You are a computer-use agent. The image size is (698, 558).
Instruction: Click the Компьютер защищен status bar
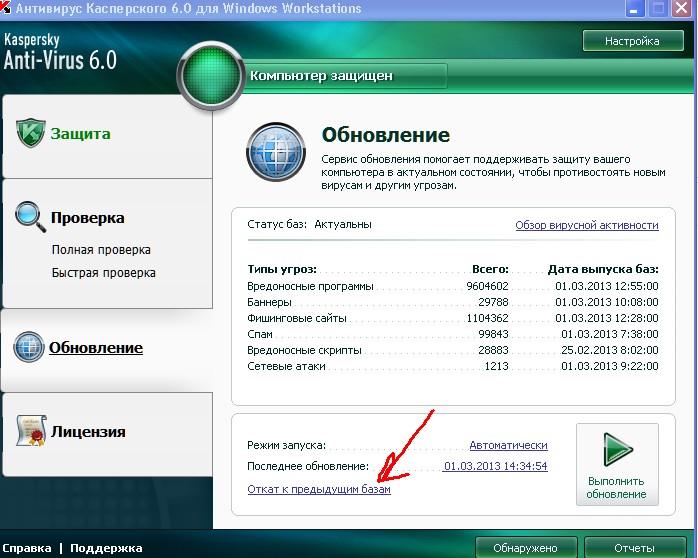(345, 76)
